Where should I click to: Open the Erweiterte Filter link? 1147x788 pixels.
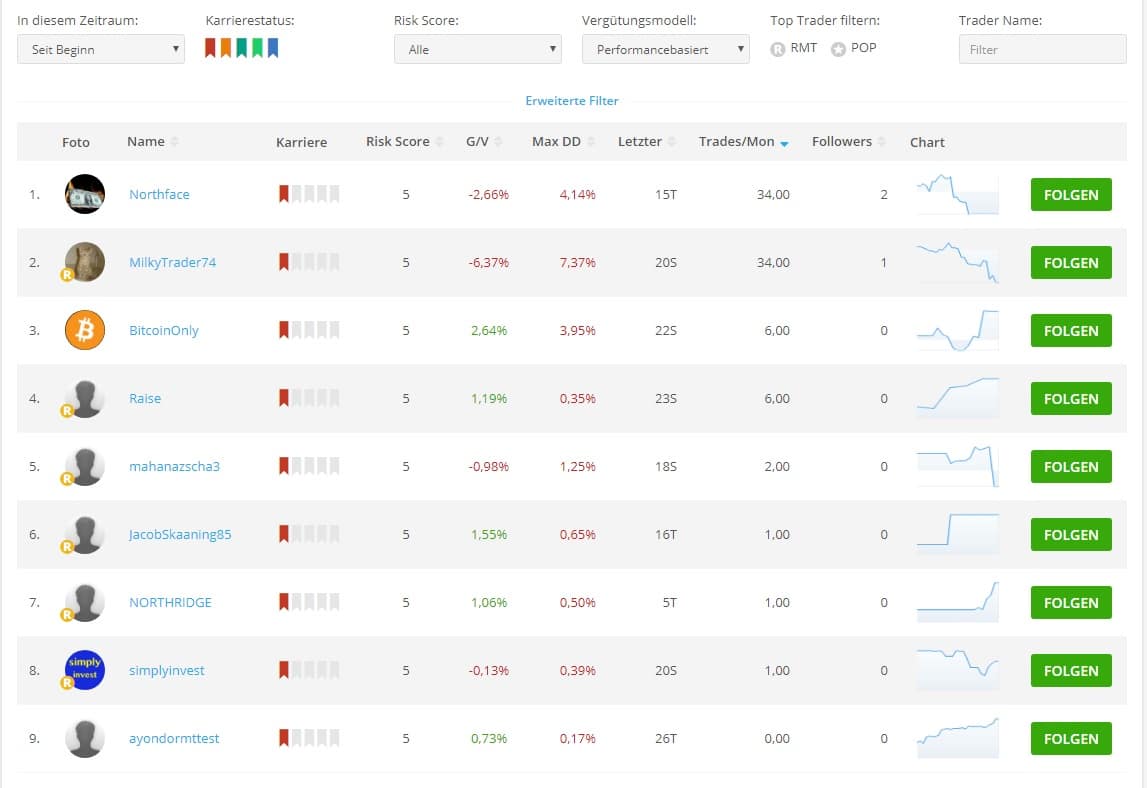(572, 101)
